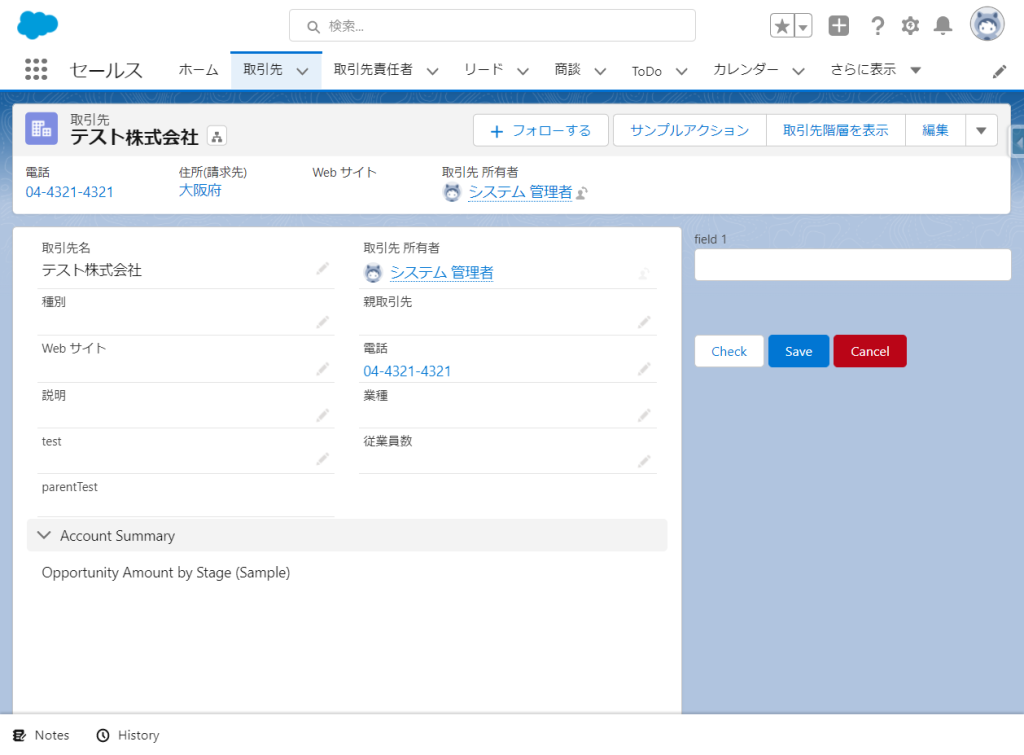Open more actions dropdown next to 編集
Viewport: 1024px width, 755px height.
981,131
